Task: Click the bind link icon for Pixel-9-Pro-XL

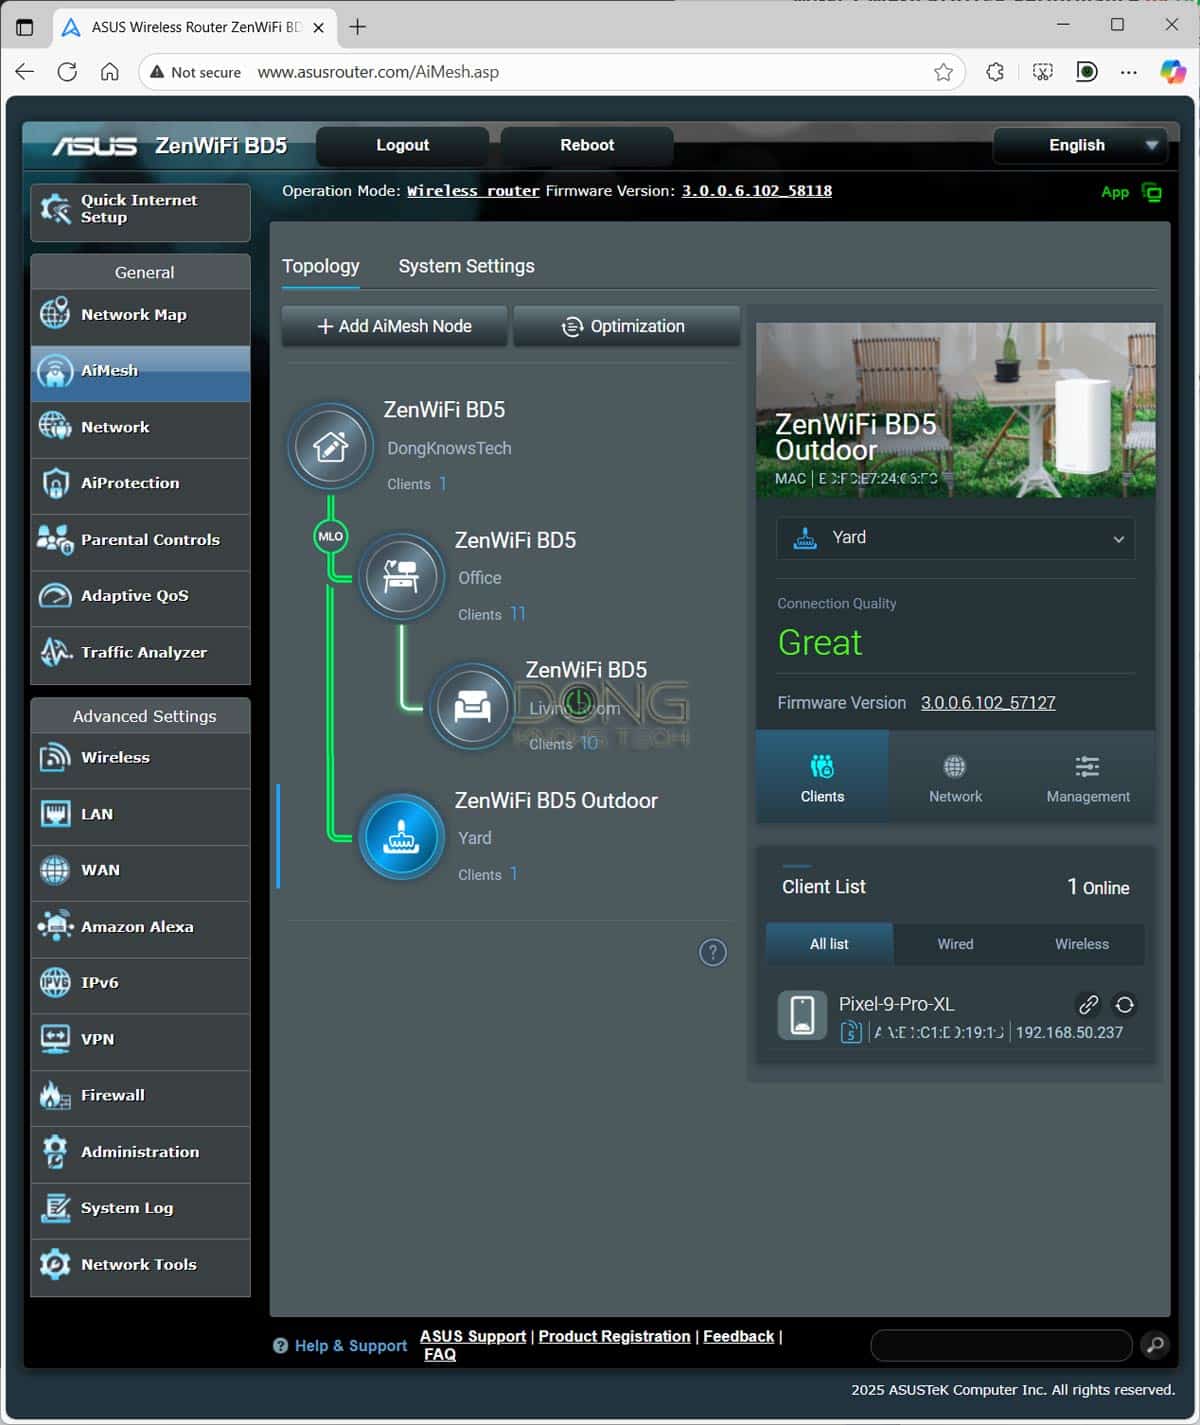Action: click(x=1089, y=1005)
